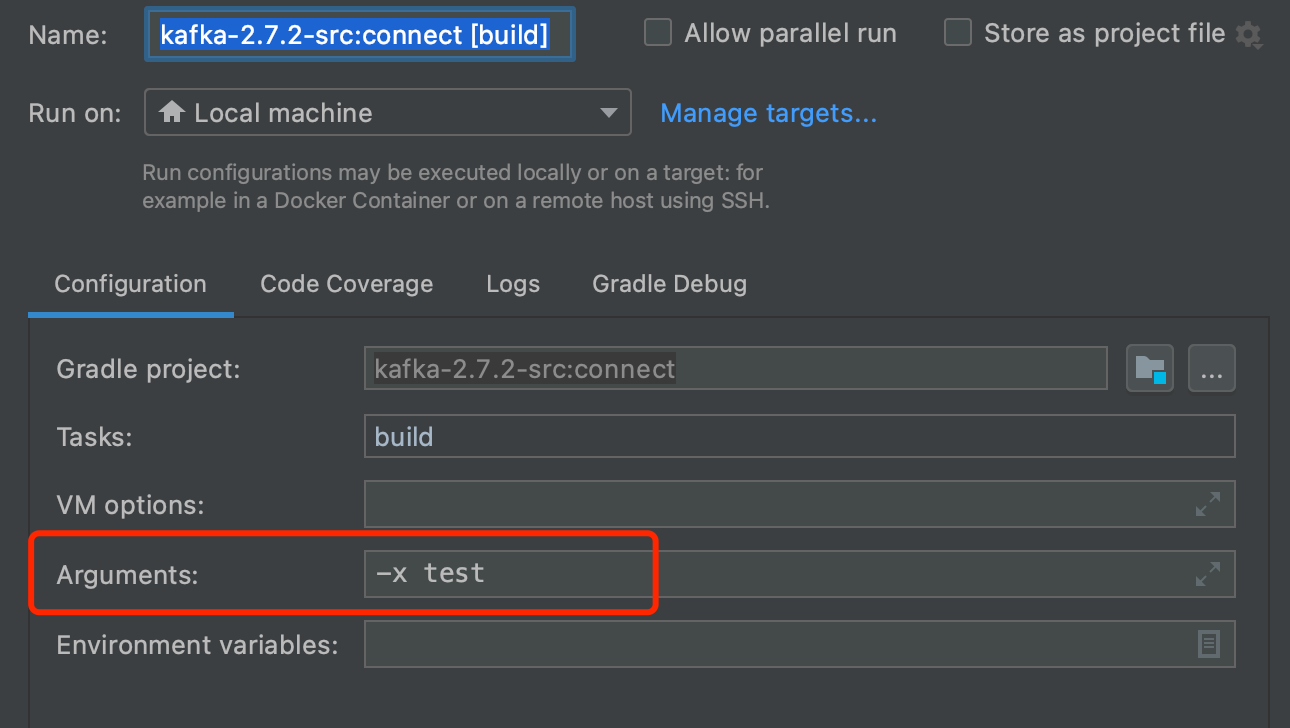The height and width of the screenshot is (728, 1290).
Task: Open the Run on dropdown arrow
Action: [x=608, y=113]
